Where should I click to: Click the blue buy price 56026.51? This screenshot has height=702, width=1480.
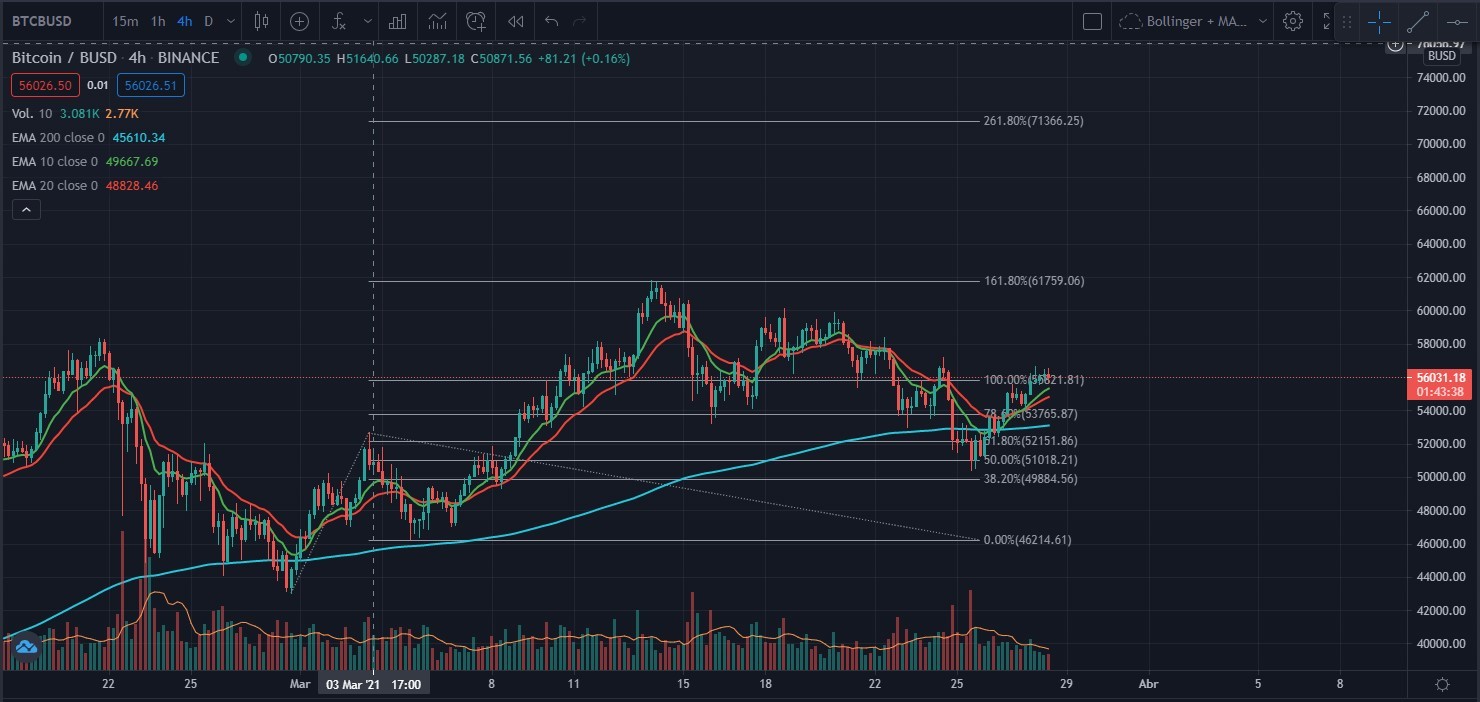pos(151,86)
